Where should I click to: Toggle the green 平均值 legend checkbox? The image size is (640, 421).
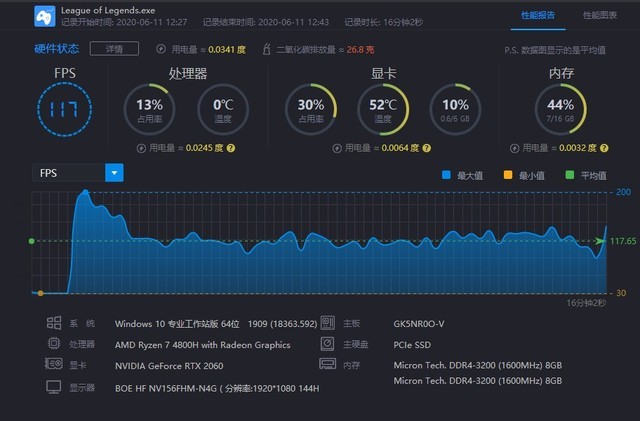(570, 174)
